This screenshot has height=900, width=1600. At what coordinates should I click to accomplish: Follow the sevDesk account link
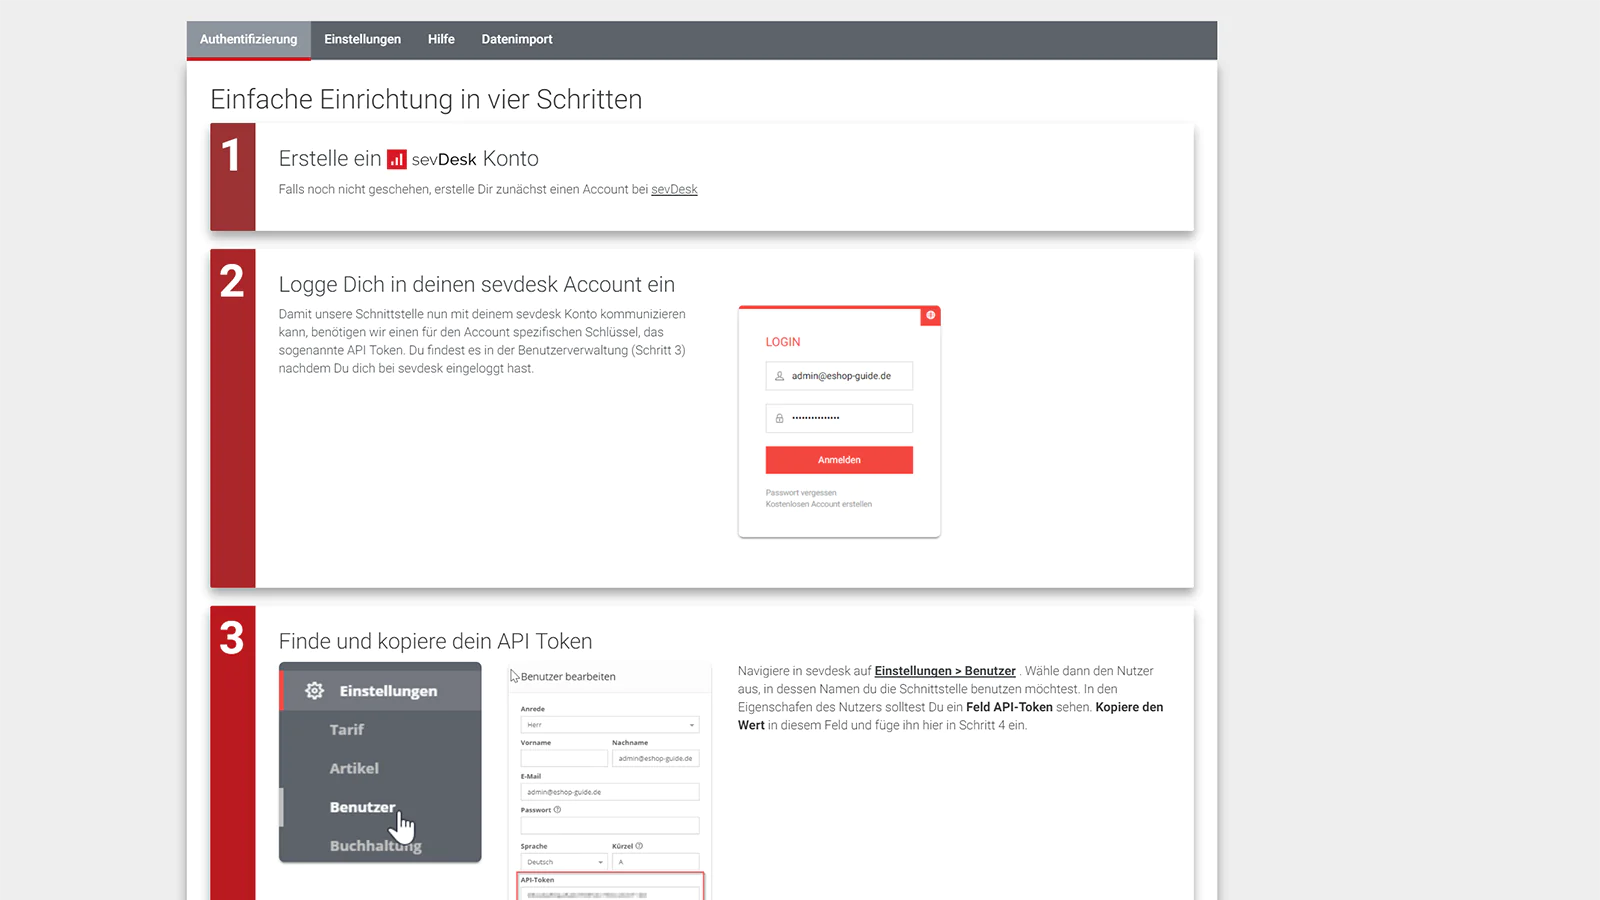click(674, 189)
